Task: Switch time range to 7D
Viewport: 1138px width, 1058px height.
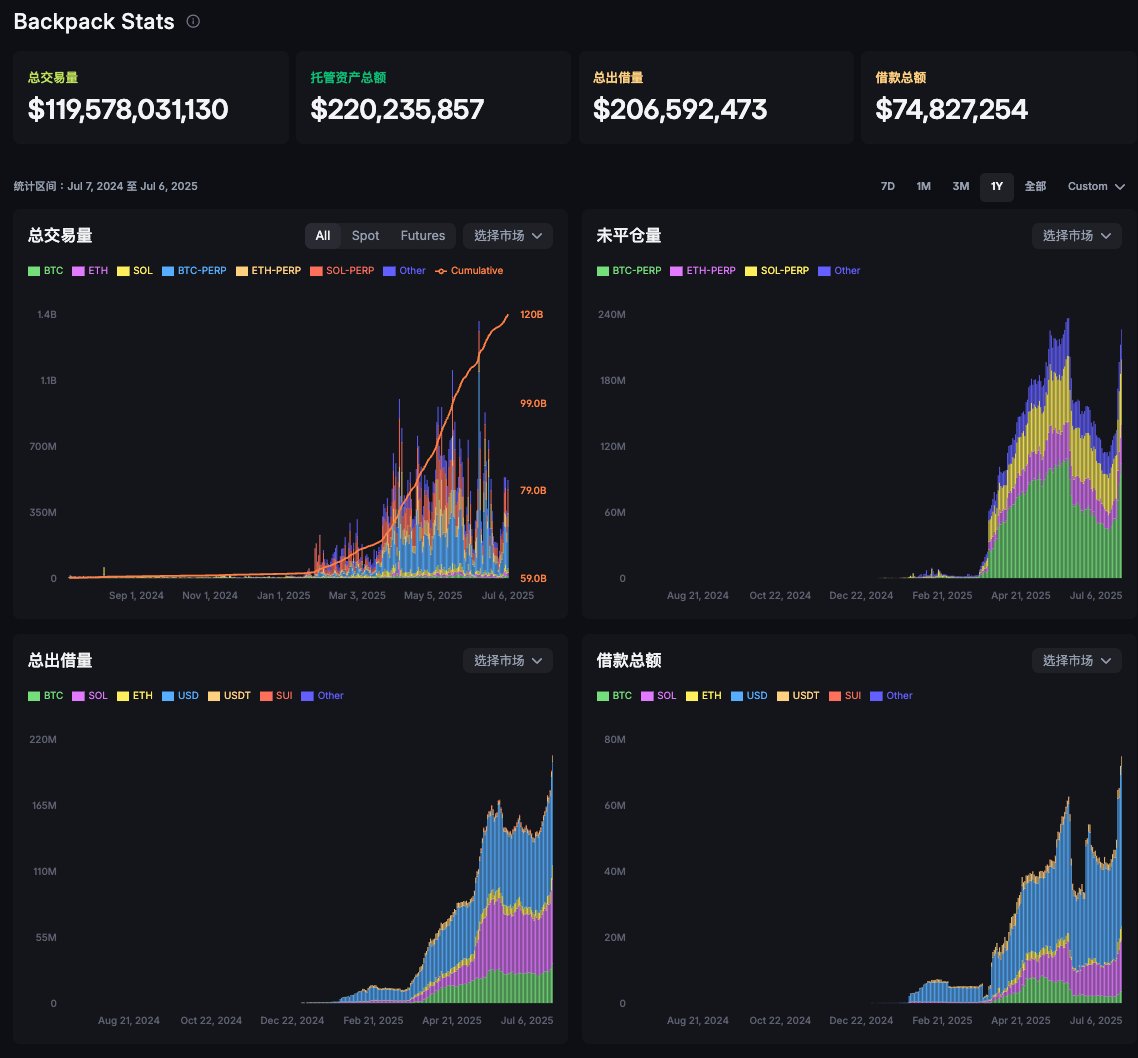Action: pyautogui.click(x=888, y=186)
